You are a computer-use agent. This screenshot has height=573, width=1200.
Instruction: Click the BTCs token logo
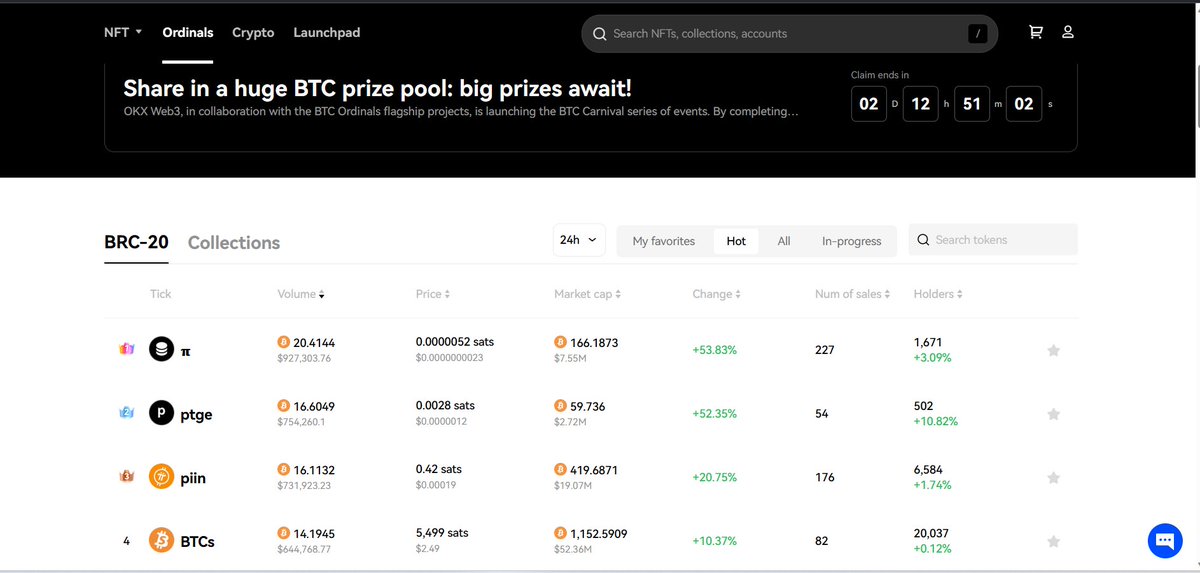pyautogui.click(x=161, y=541)
